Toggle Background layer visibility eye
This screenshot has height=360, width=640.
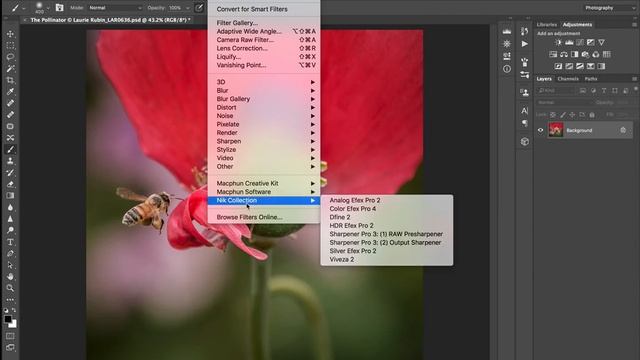coord(540,130)
